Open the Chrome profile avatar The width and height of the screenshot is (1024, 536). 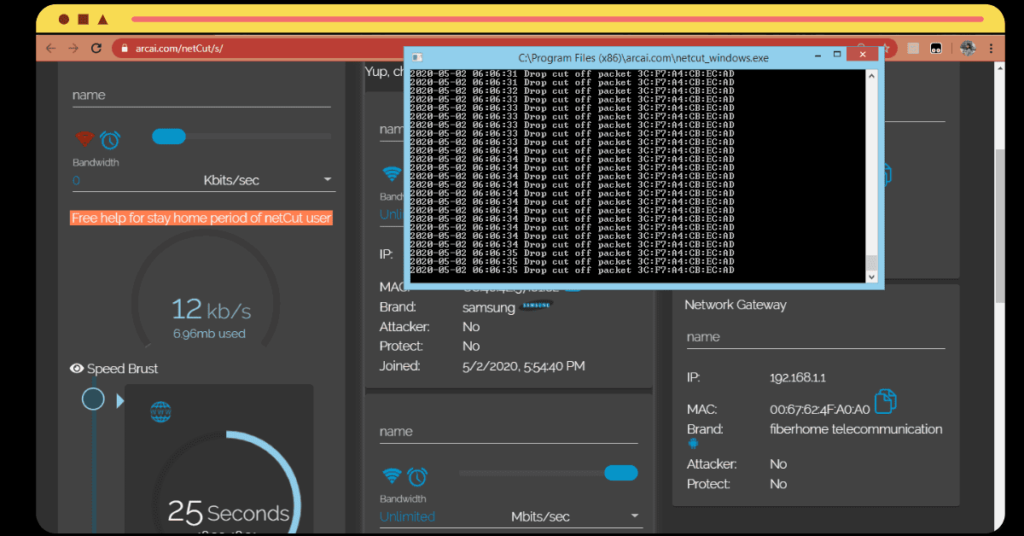tap(968, 48)
